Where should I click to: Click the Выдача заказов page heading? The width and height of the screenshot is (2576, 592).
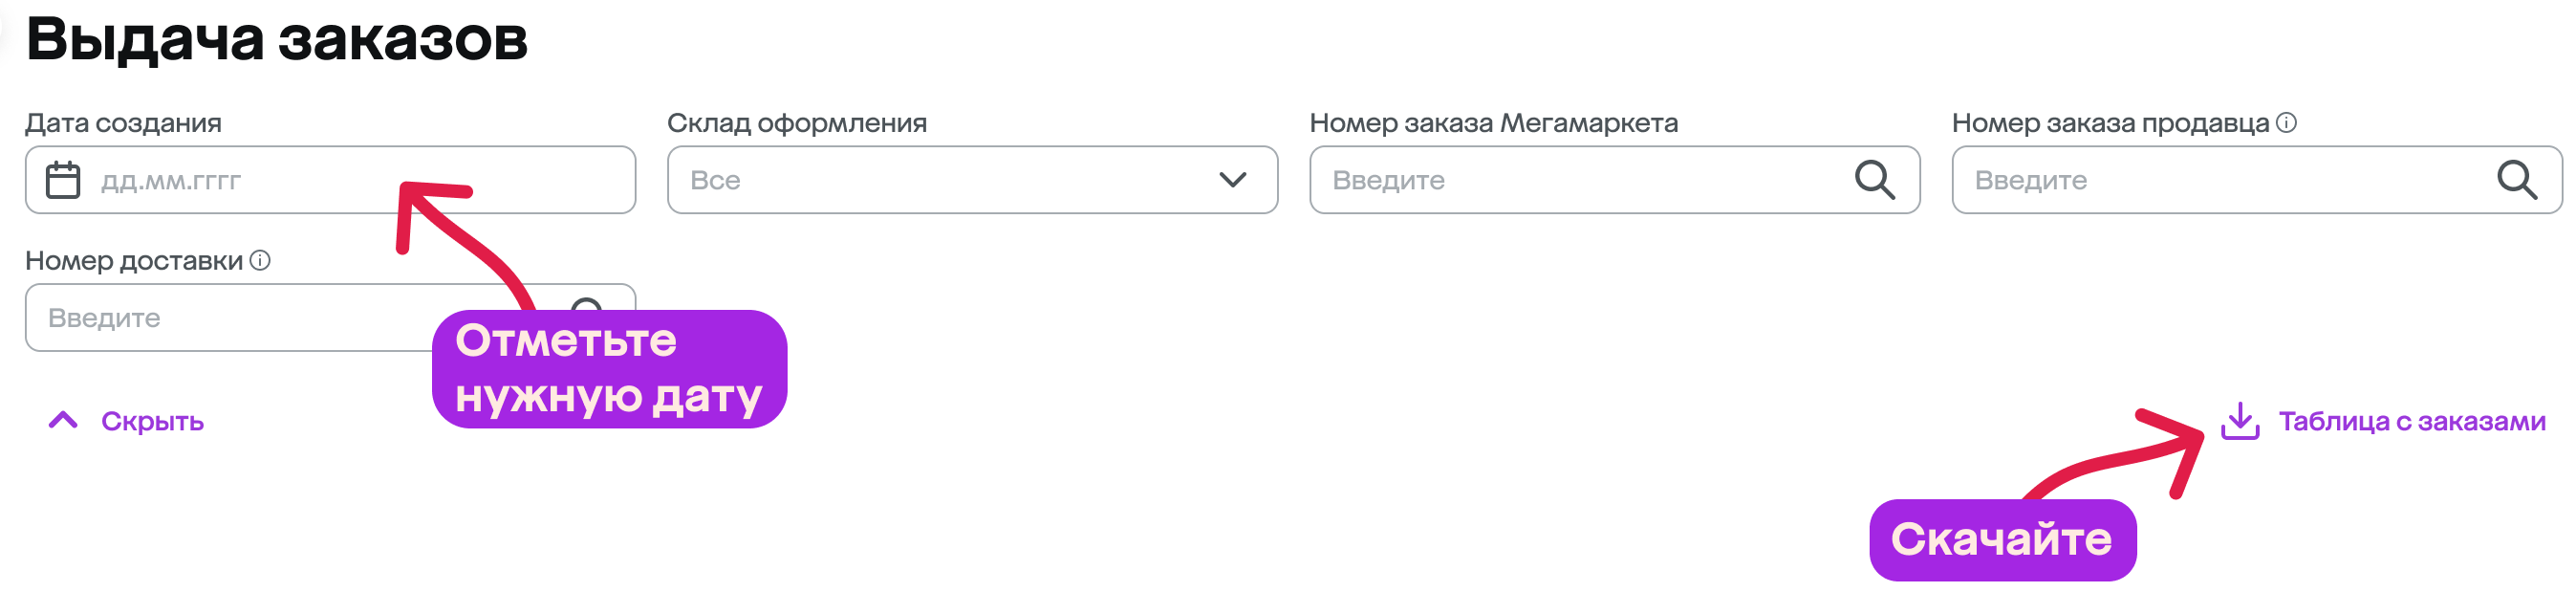tap(276, 40)
